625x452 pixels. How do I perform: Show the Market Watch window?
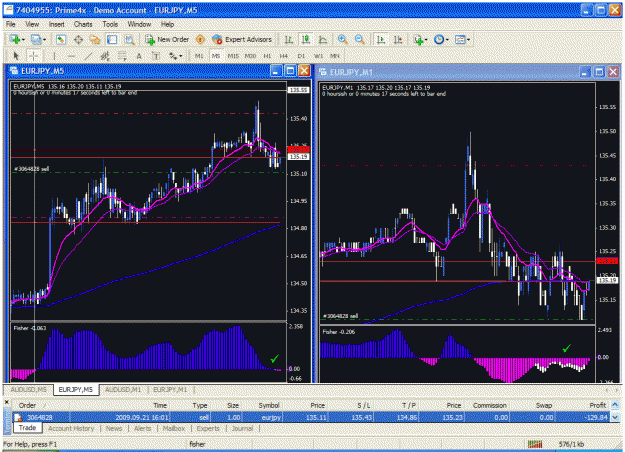point(61,39)
